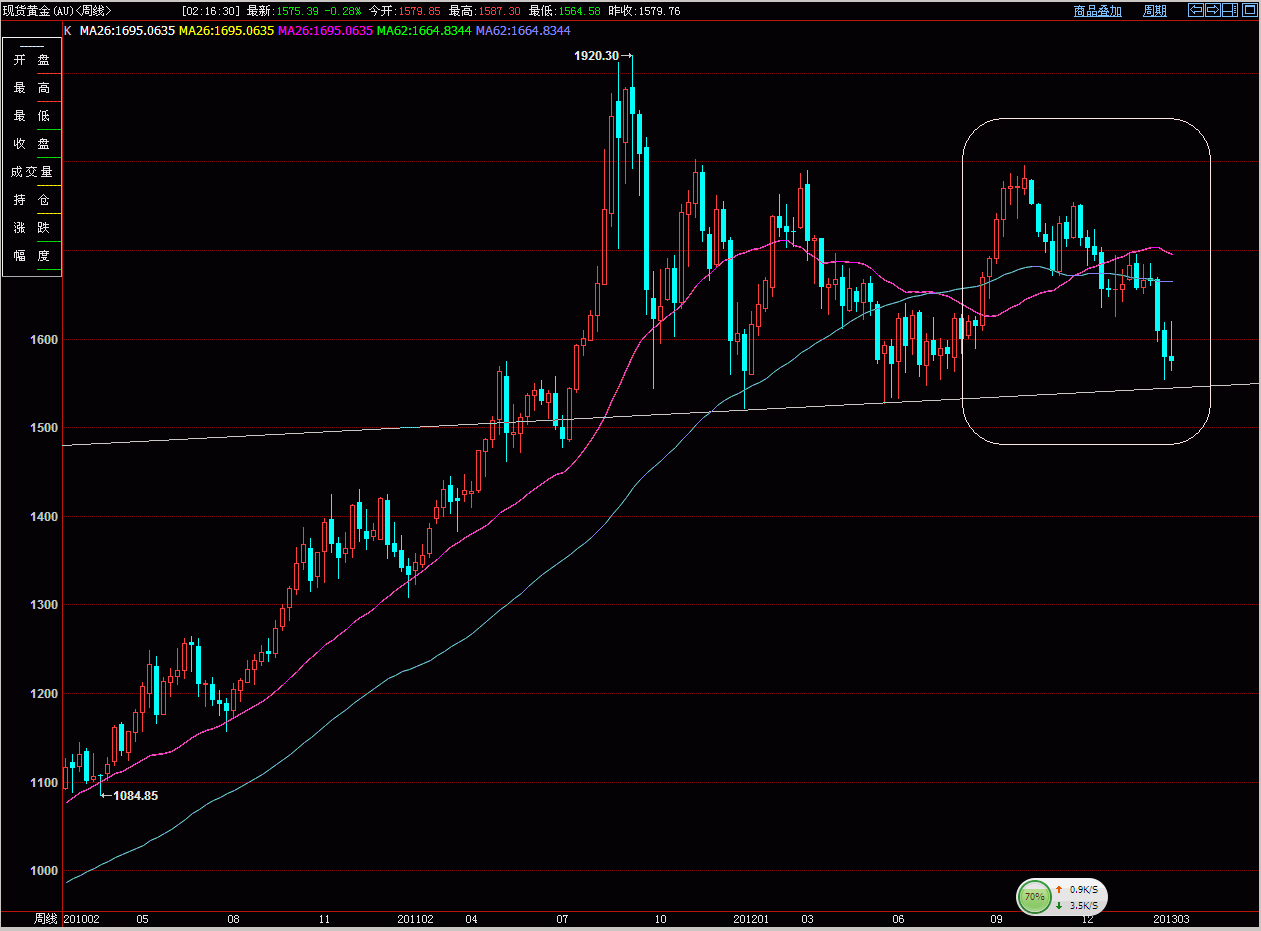Click the [02:16:30] timestamp
This screenshot has width=1261, height=931.
(x=212, y=11)
